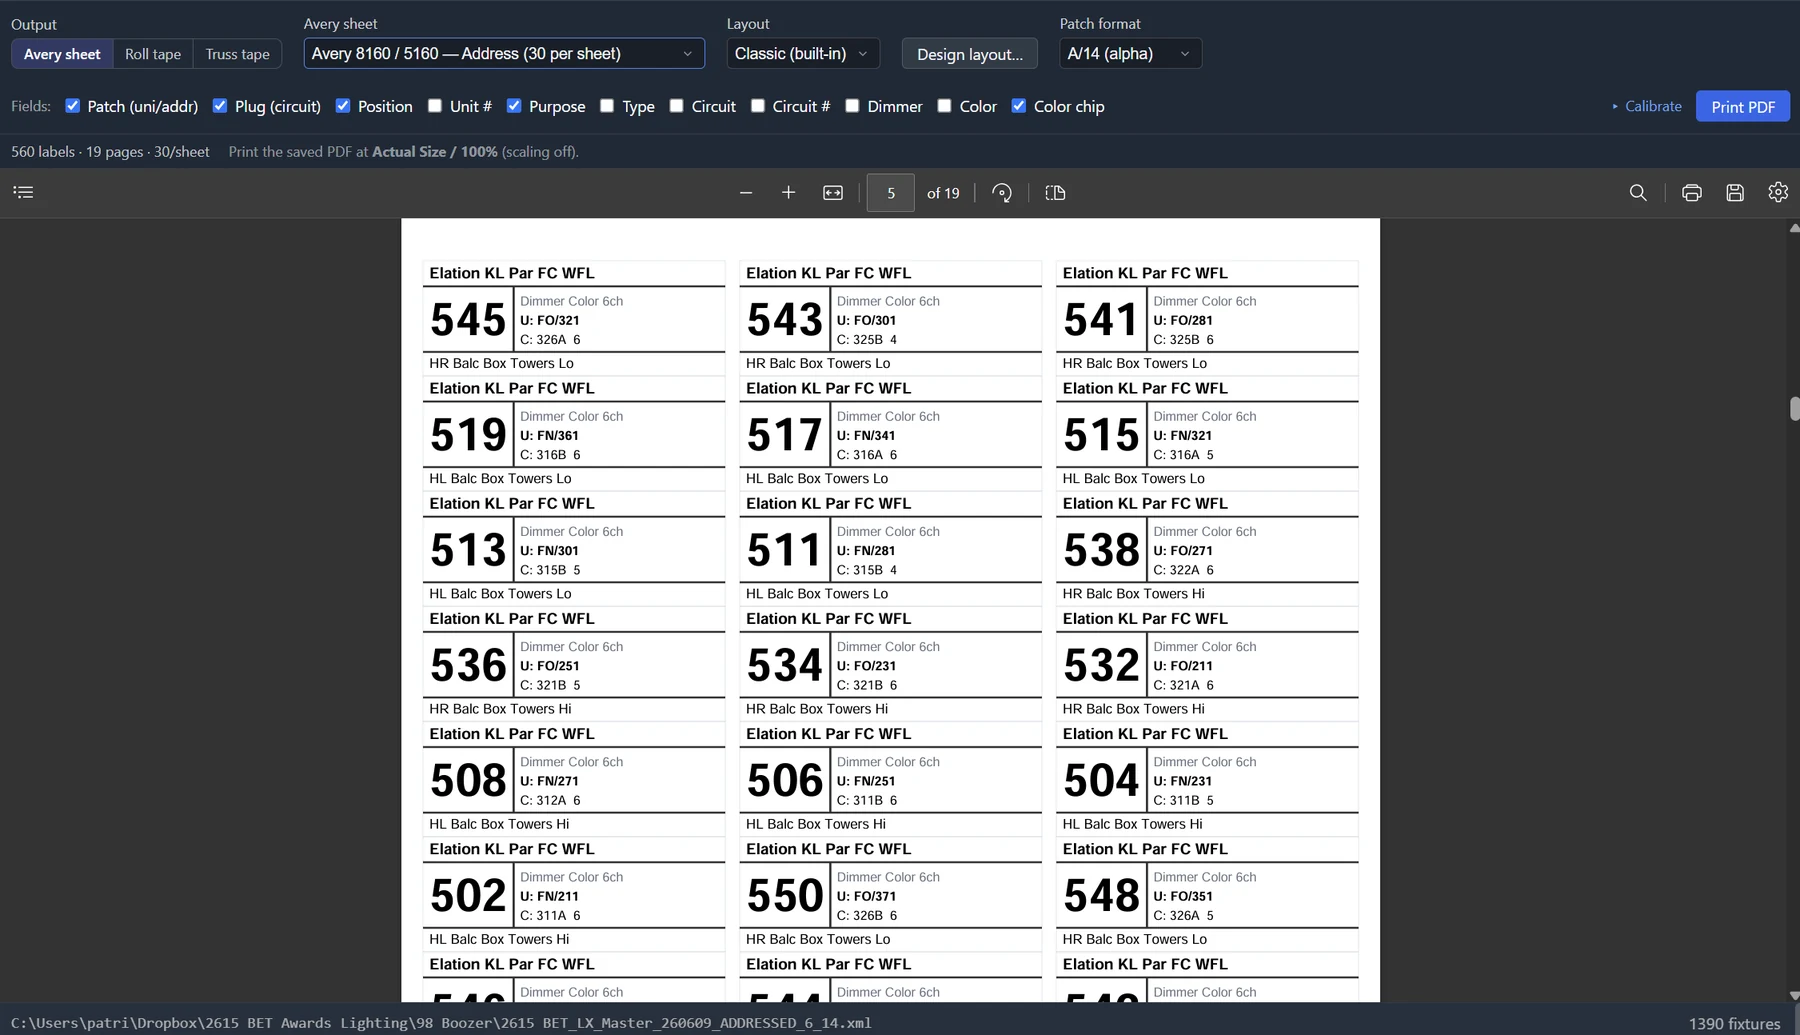Click the Print PDF button
Viewport: 1800px width, 1035px height.
pos(1743,106)
